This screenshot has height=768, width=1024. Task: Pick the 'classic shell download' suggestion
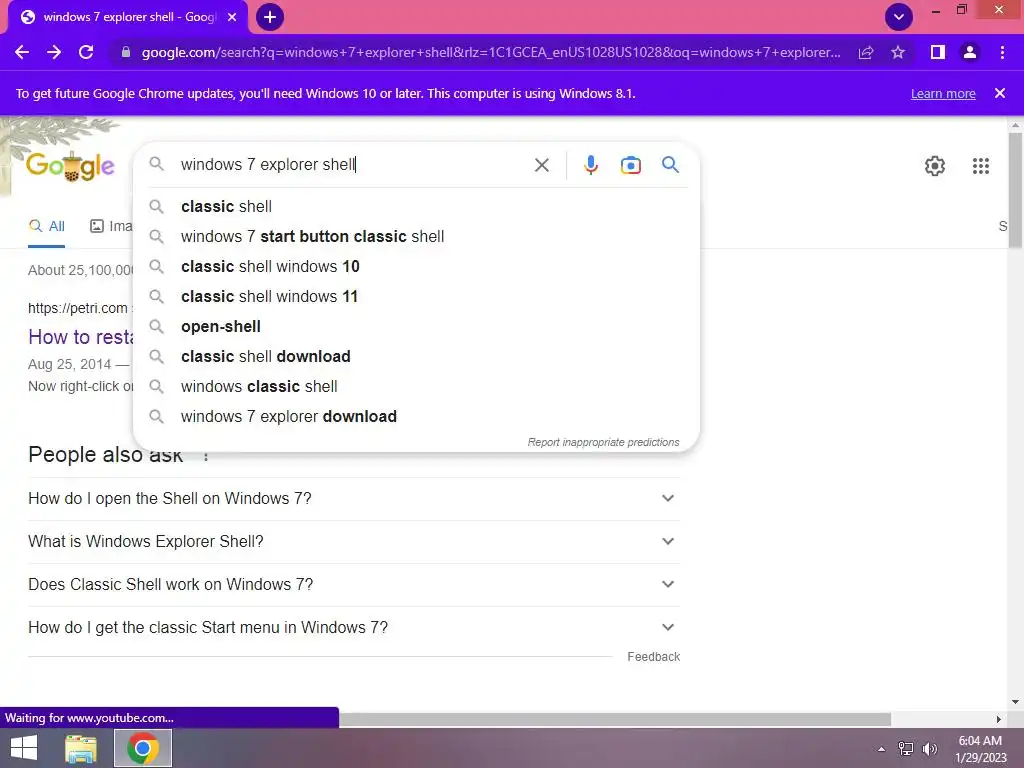pos(416,357)
